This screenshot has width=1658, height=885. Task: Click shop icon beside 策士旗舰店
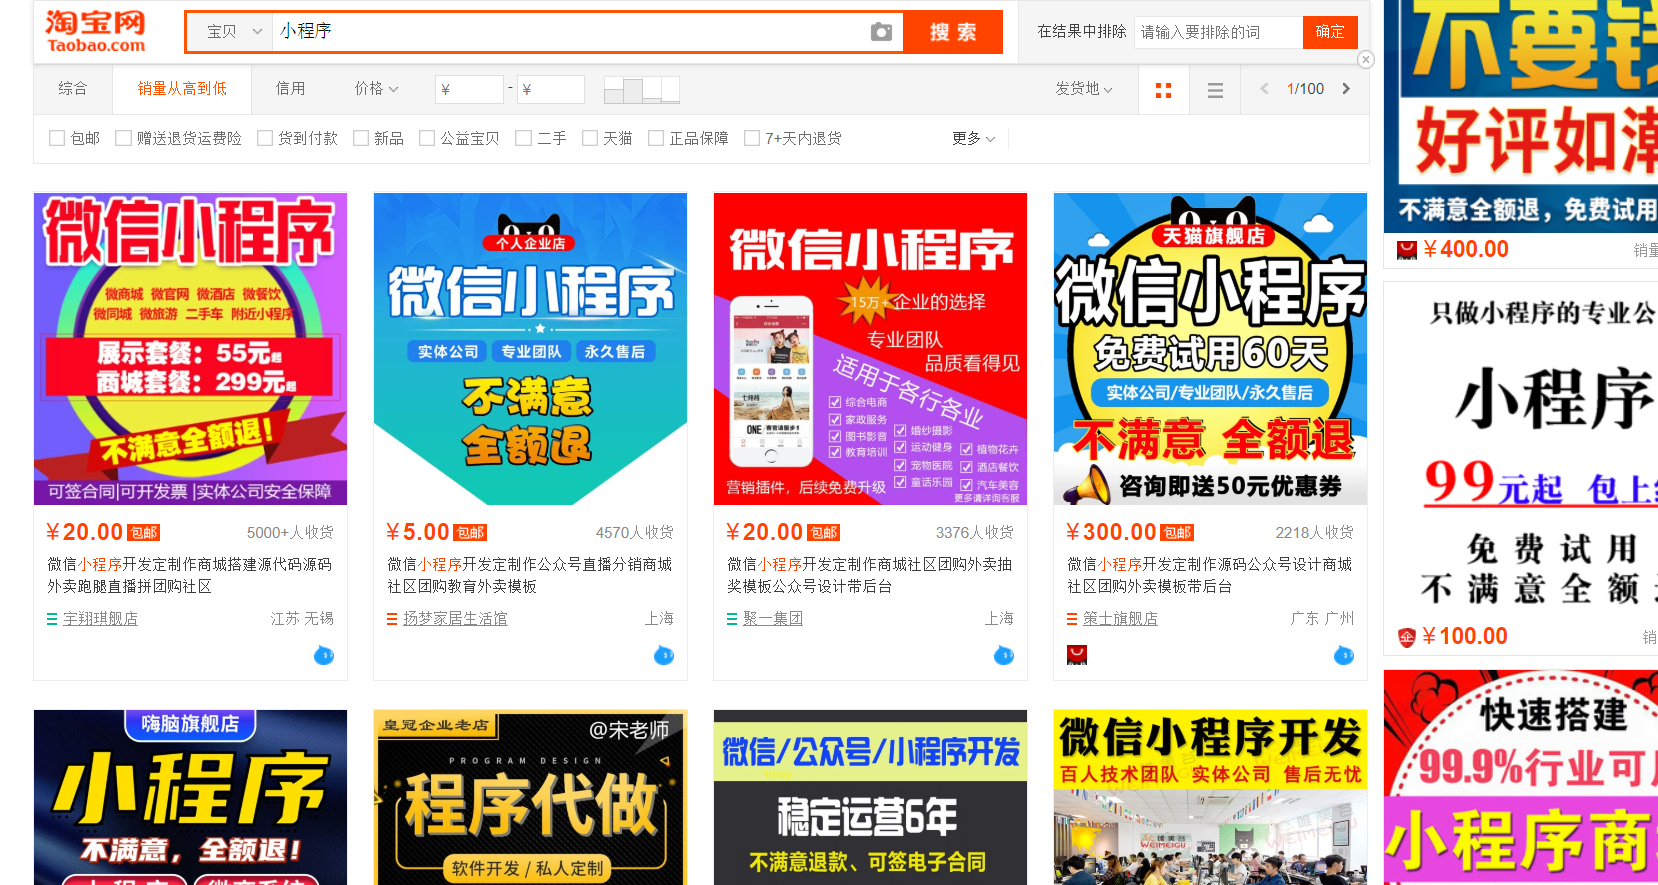[1072, 619]
